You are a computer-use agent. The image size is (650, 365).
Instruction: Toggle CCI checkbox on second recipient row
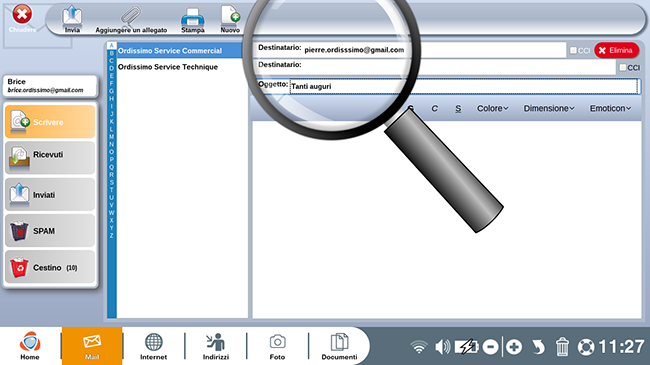[623, 67]
